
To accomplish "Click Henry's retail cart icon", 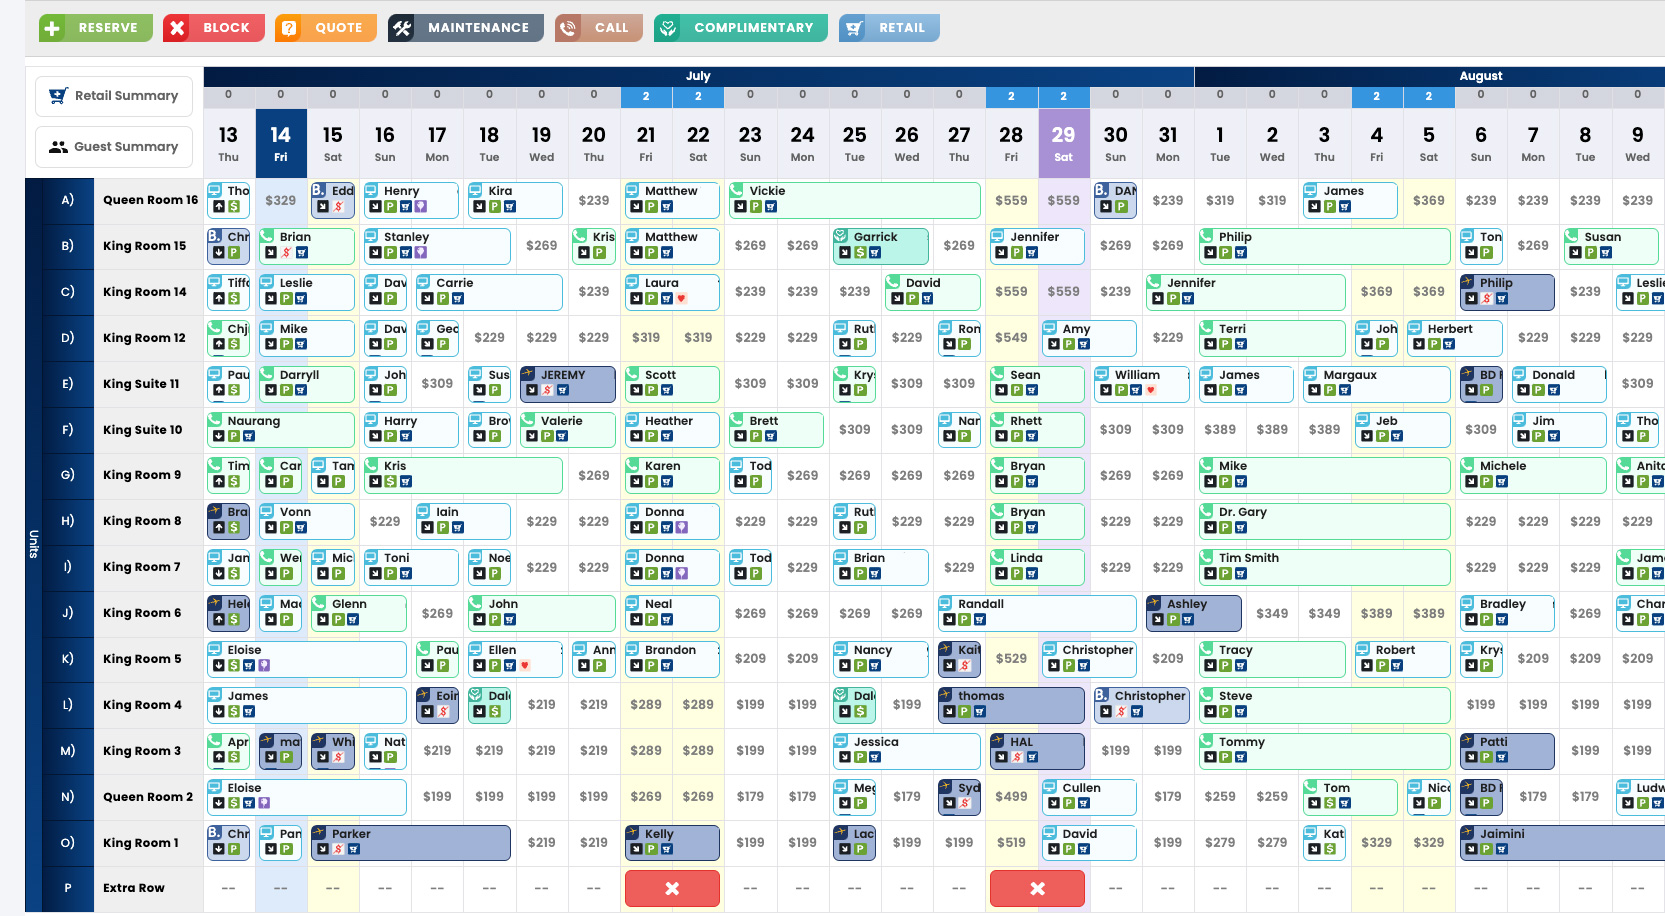I will click(406, 207).
